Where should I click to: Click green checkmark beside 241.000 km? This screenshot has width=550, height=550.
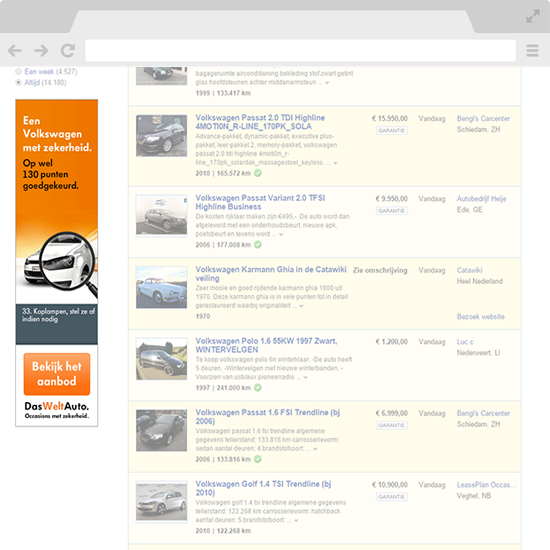tap(258, 388)
